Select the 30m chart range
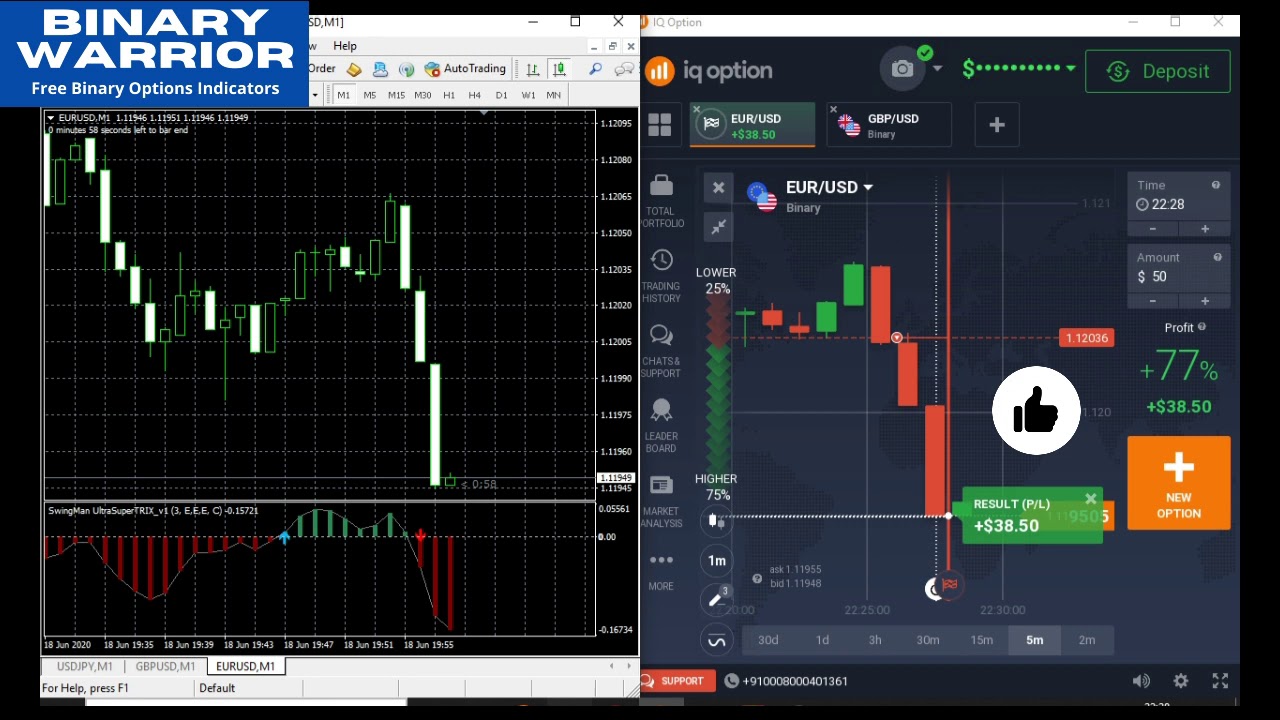 [928, 640]
